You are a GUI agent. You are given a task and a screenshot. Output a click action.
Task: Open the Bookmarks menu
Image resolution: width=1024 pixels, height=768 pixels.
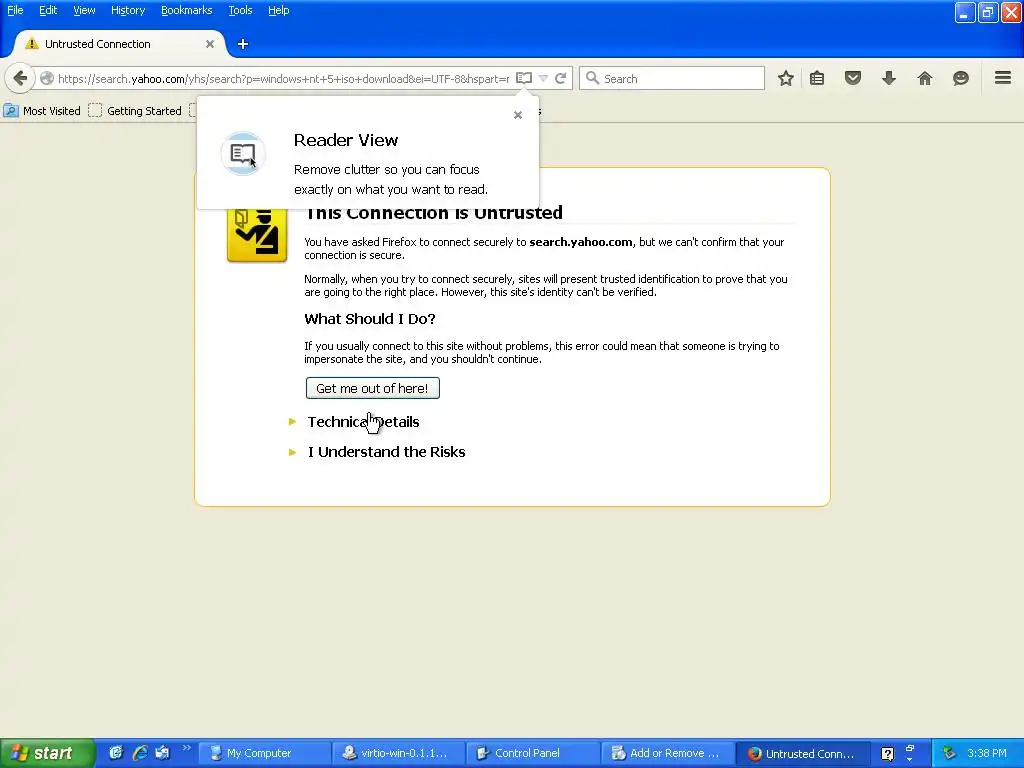(187, 10)
